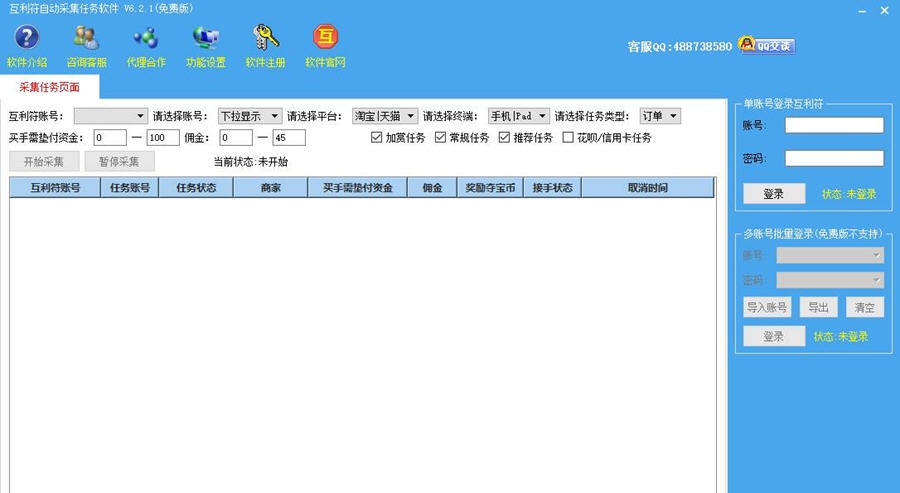Viewport: 900px width, 493px height.
Task: Expand the 互利符账号 dropdown
Action: (x=111, y=116)
